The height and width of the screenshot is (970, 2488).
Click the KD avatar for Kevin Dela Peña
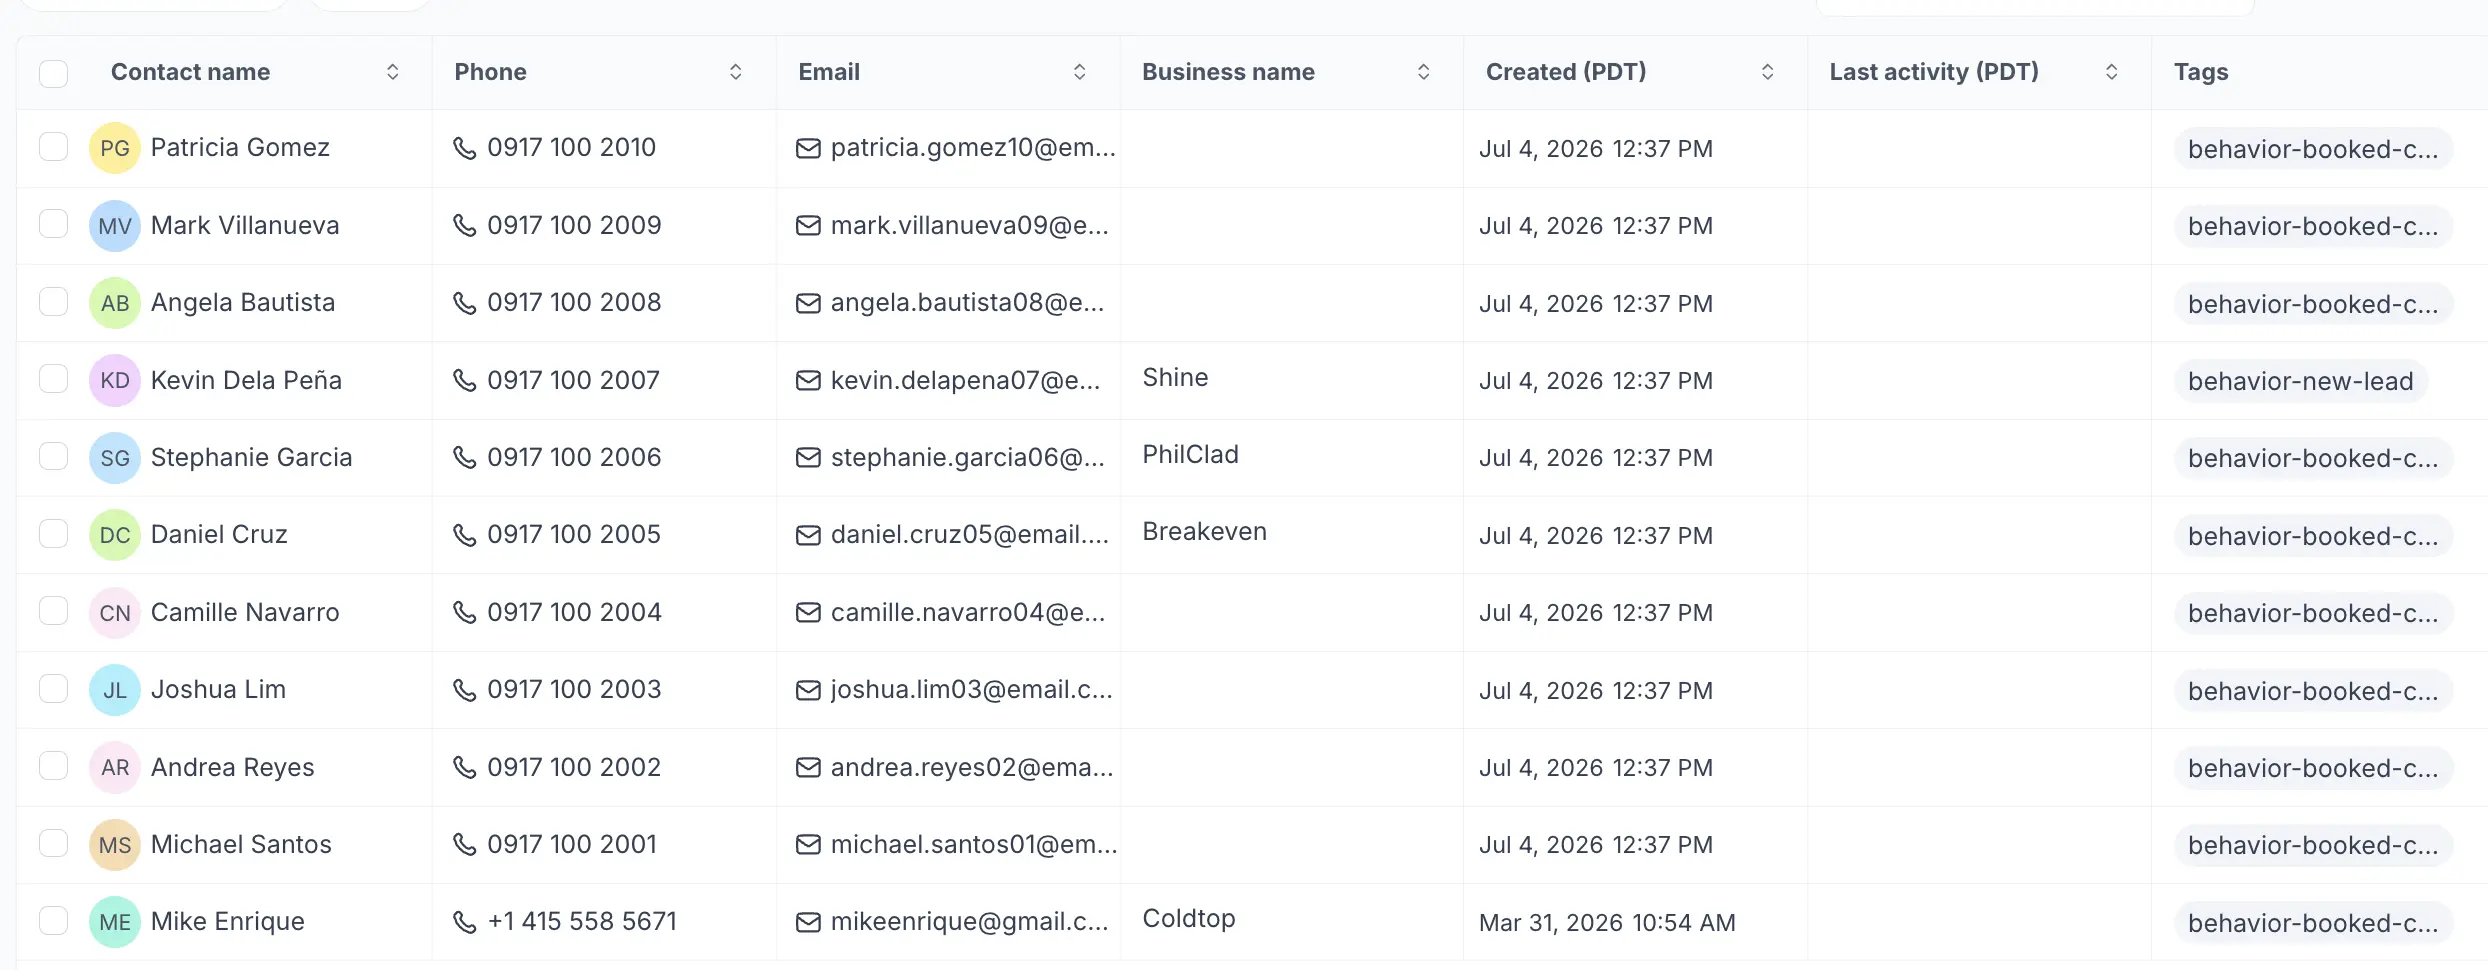(x=115, y=380)
